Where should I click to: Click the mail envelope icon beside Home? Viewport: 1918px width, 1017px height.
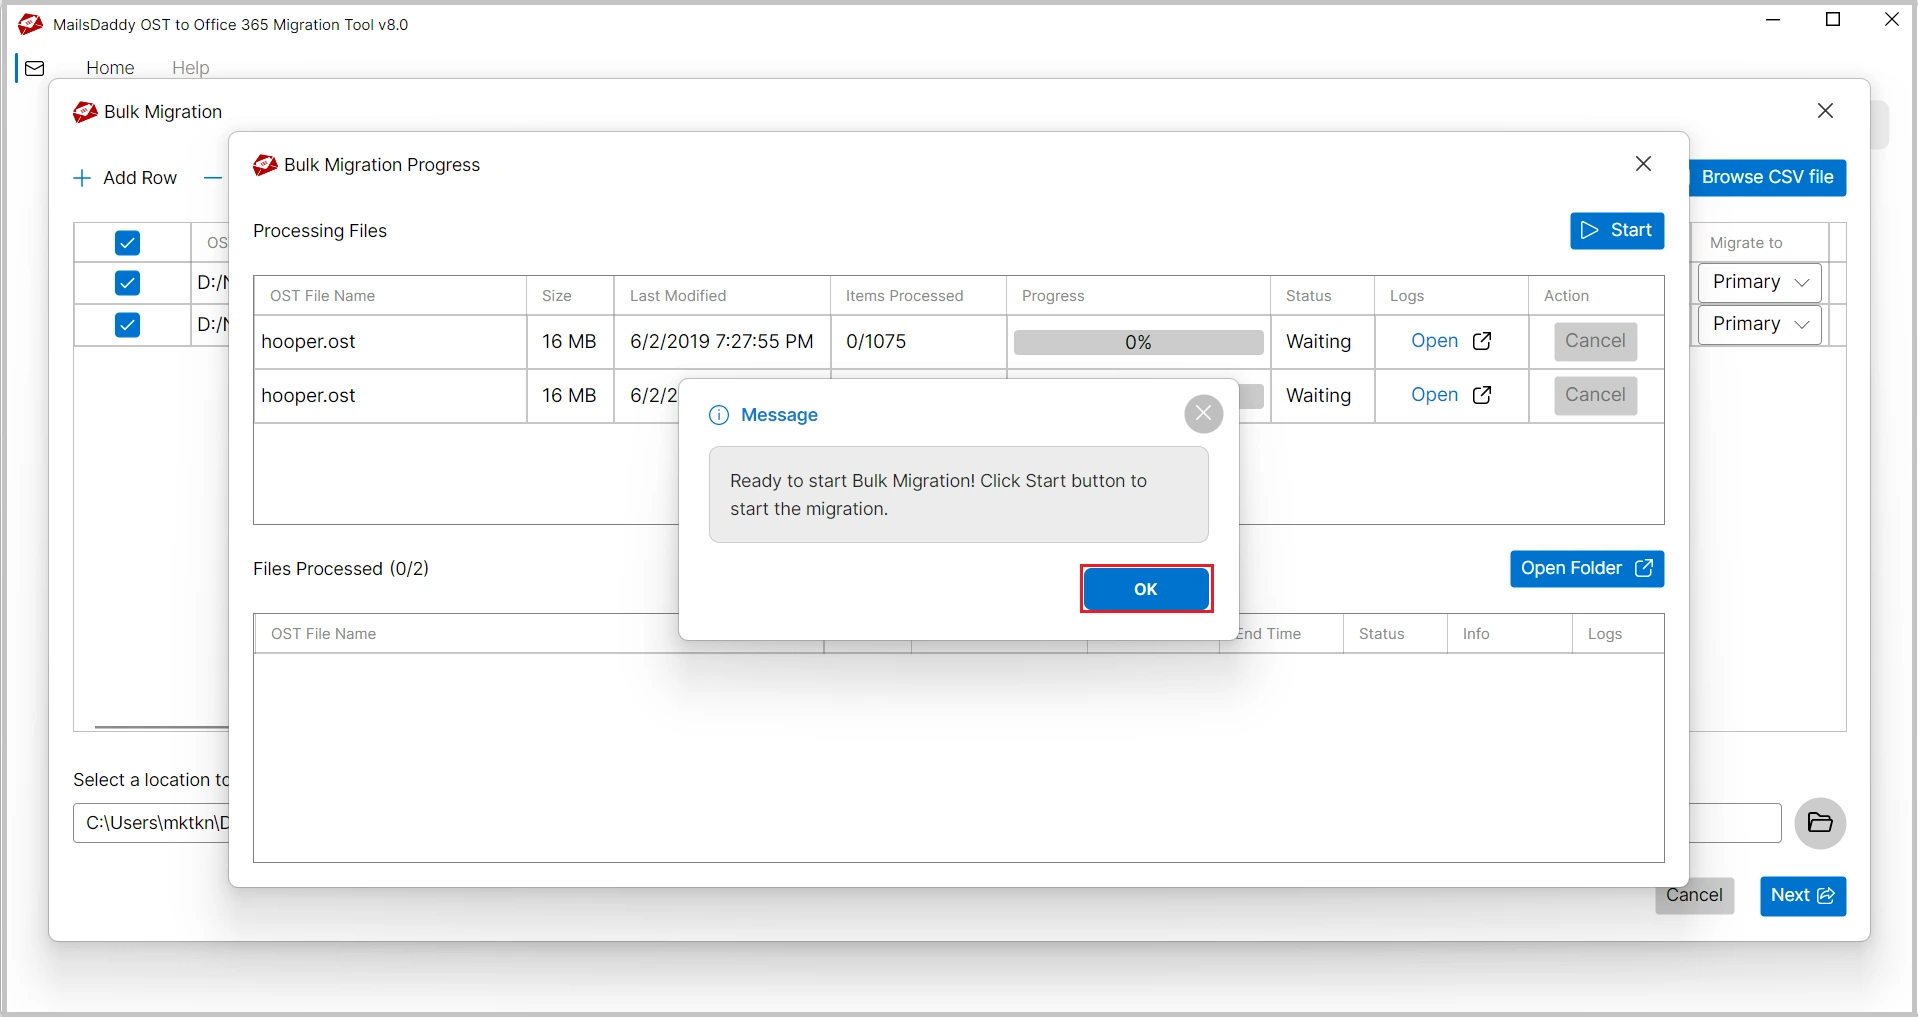click(x=35, y=68)
